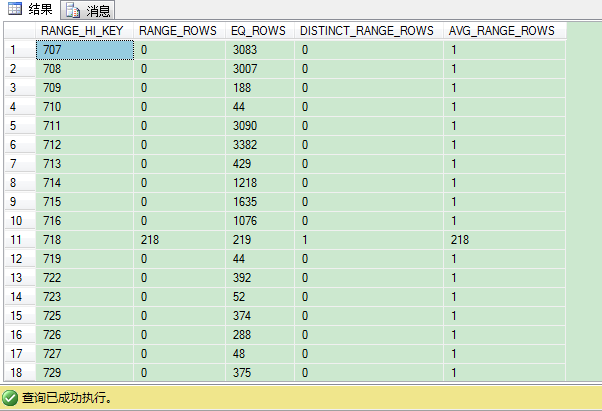Select row header number 18
The height and width of the screenshot is (411, 602).
point(20,373)
